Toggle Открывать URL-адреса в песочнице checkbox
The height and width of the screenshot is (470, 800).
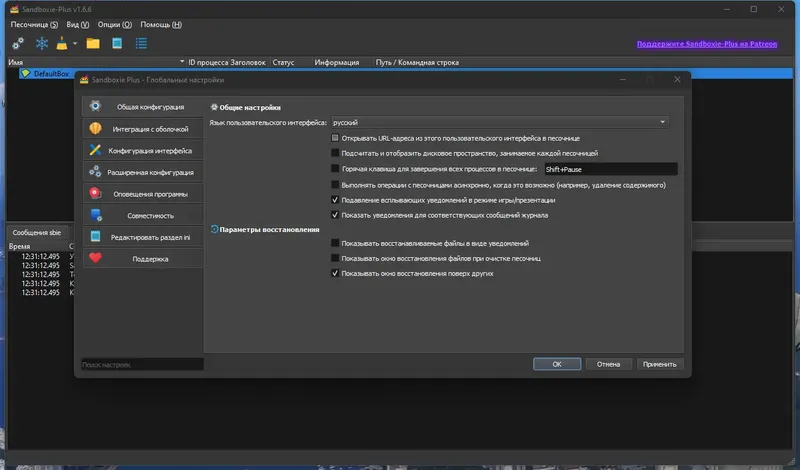pyautogui.click(x=335, y=138)
